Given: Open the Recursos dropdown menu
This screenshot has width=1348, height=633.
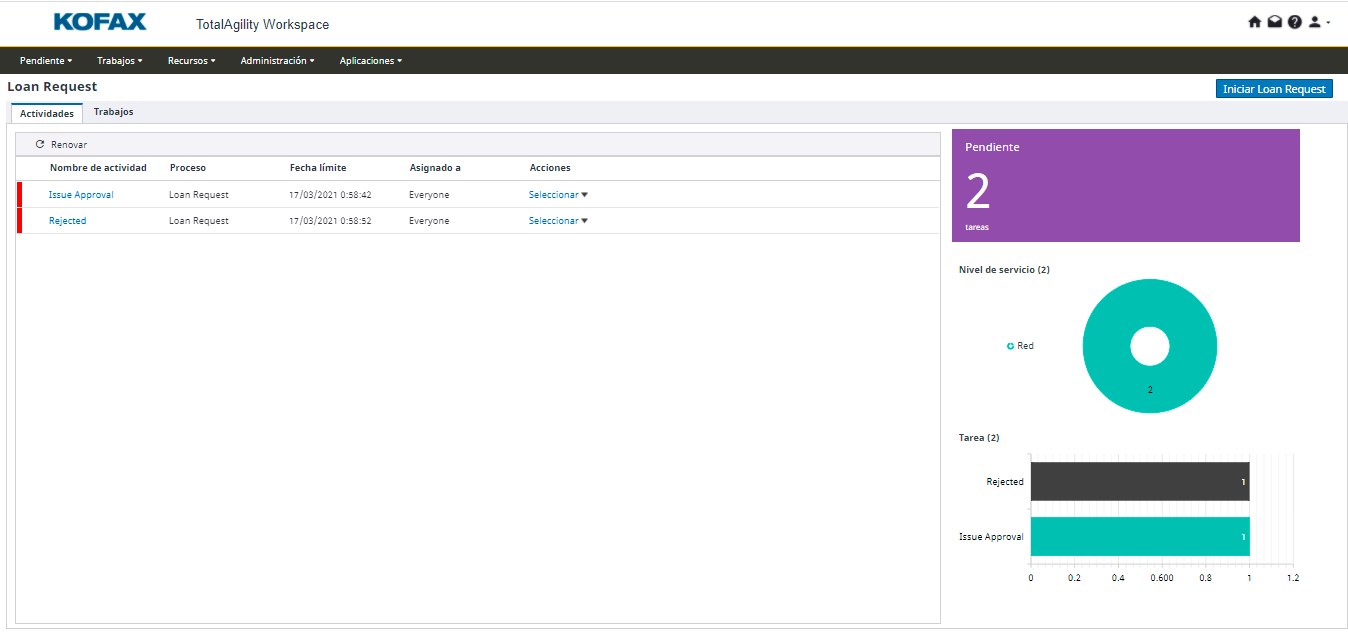Looking at the screenshot, I should [x=191, y=61].
